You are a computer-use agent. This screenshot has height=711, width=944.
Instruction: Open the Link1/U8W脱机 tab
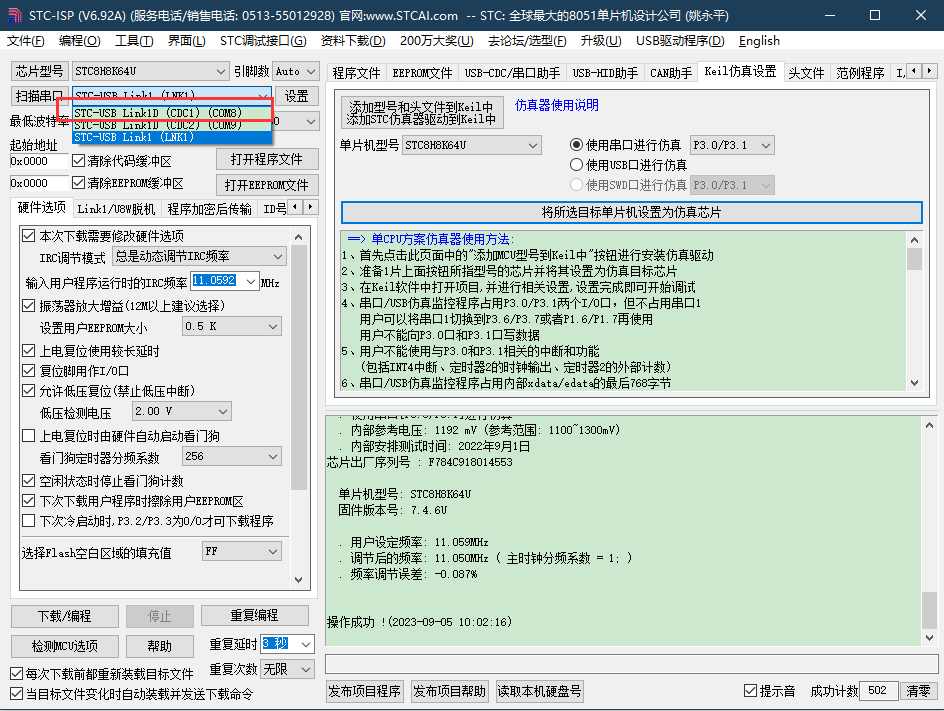[116, 209]
